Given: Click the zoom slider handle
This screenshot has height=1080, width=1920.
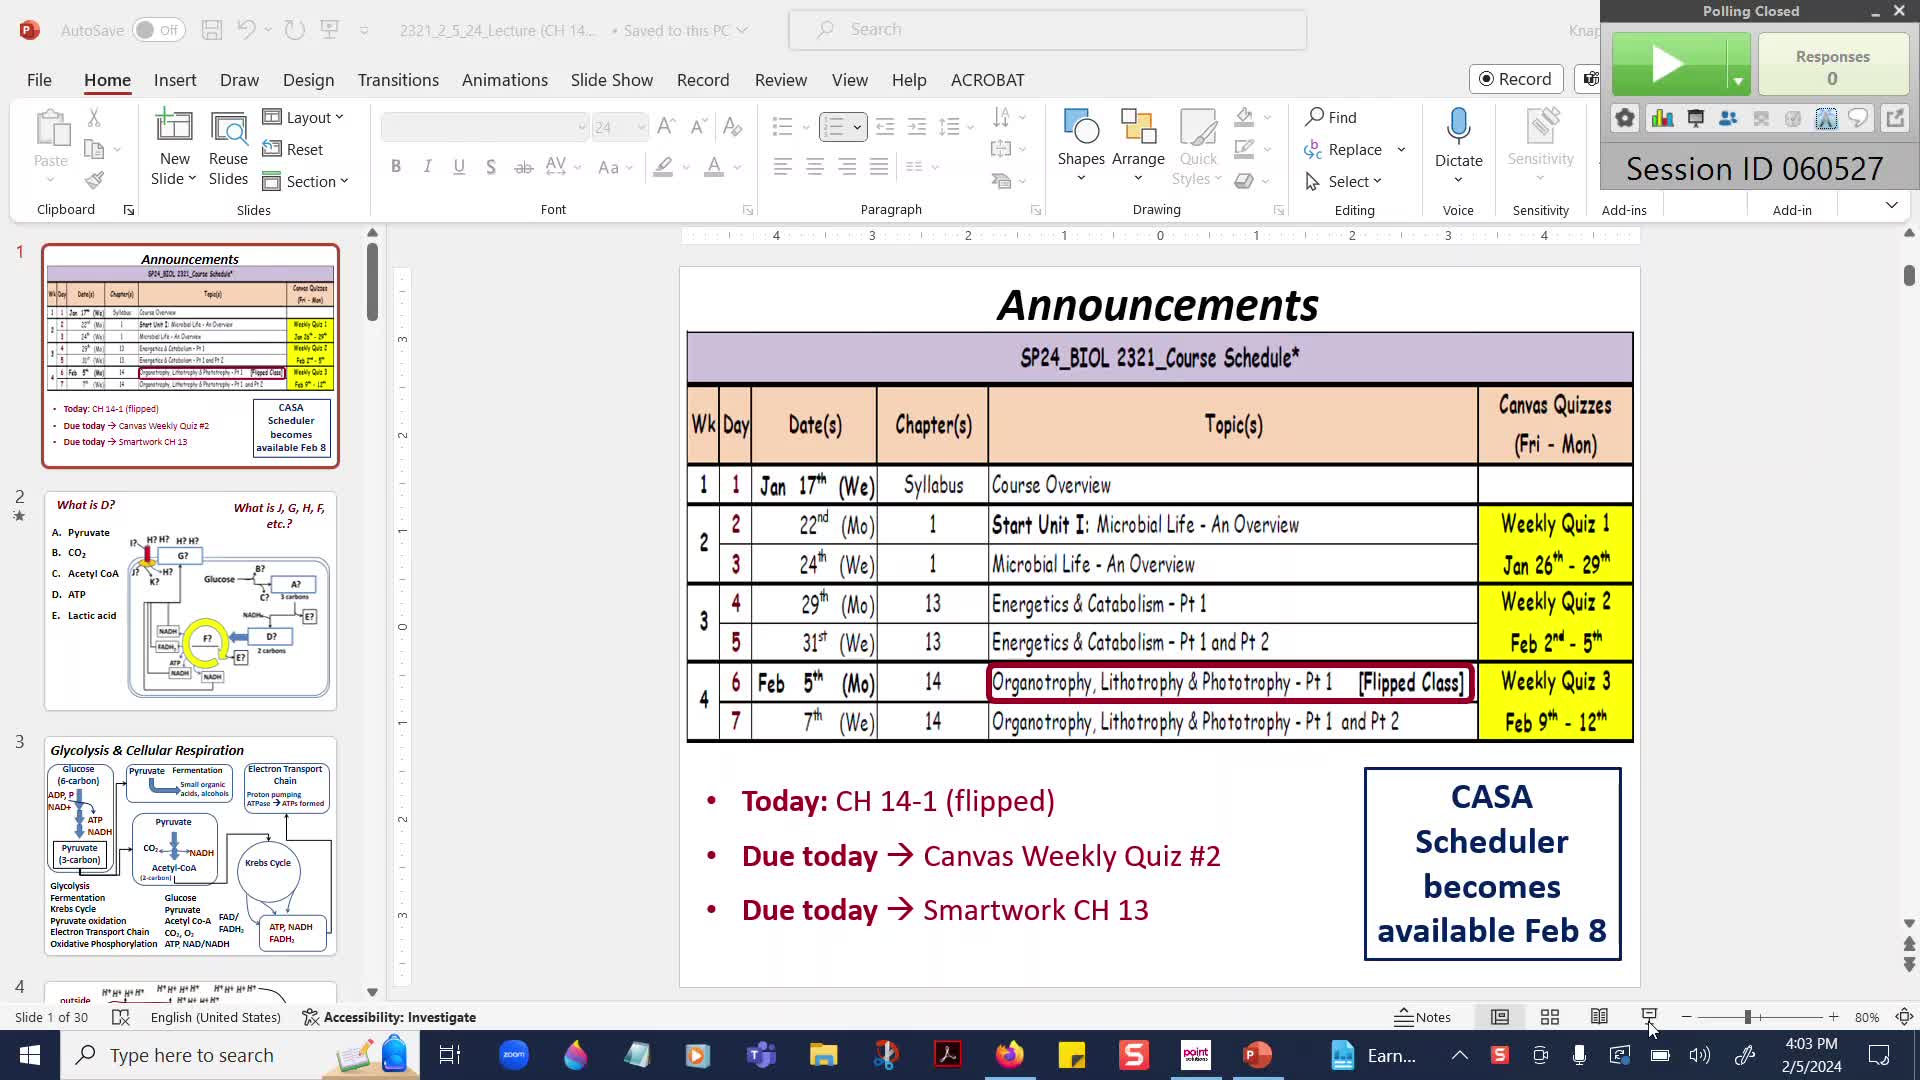Looking at the screenshot, I should point(1747,1017).
